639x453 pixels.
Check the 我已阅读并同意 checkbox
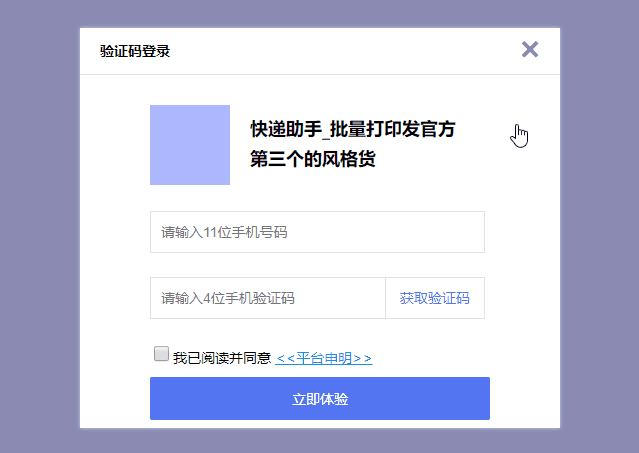click(x=161, y=354)
